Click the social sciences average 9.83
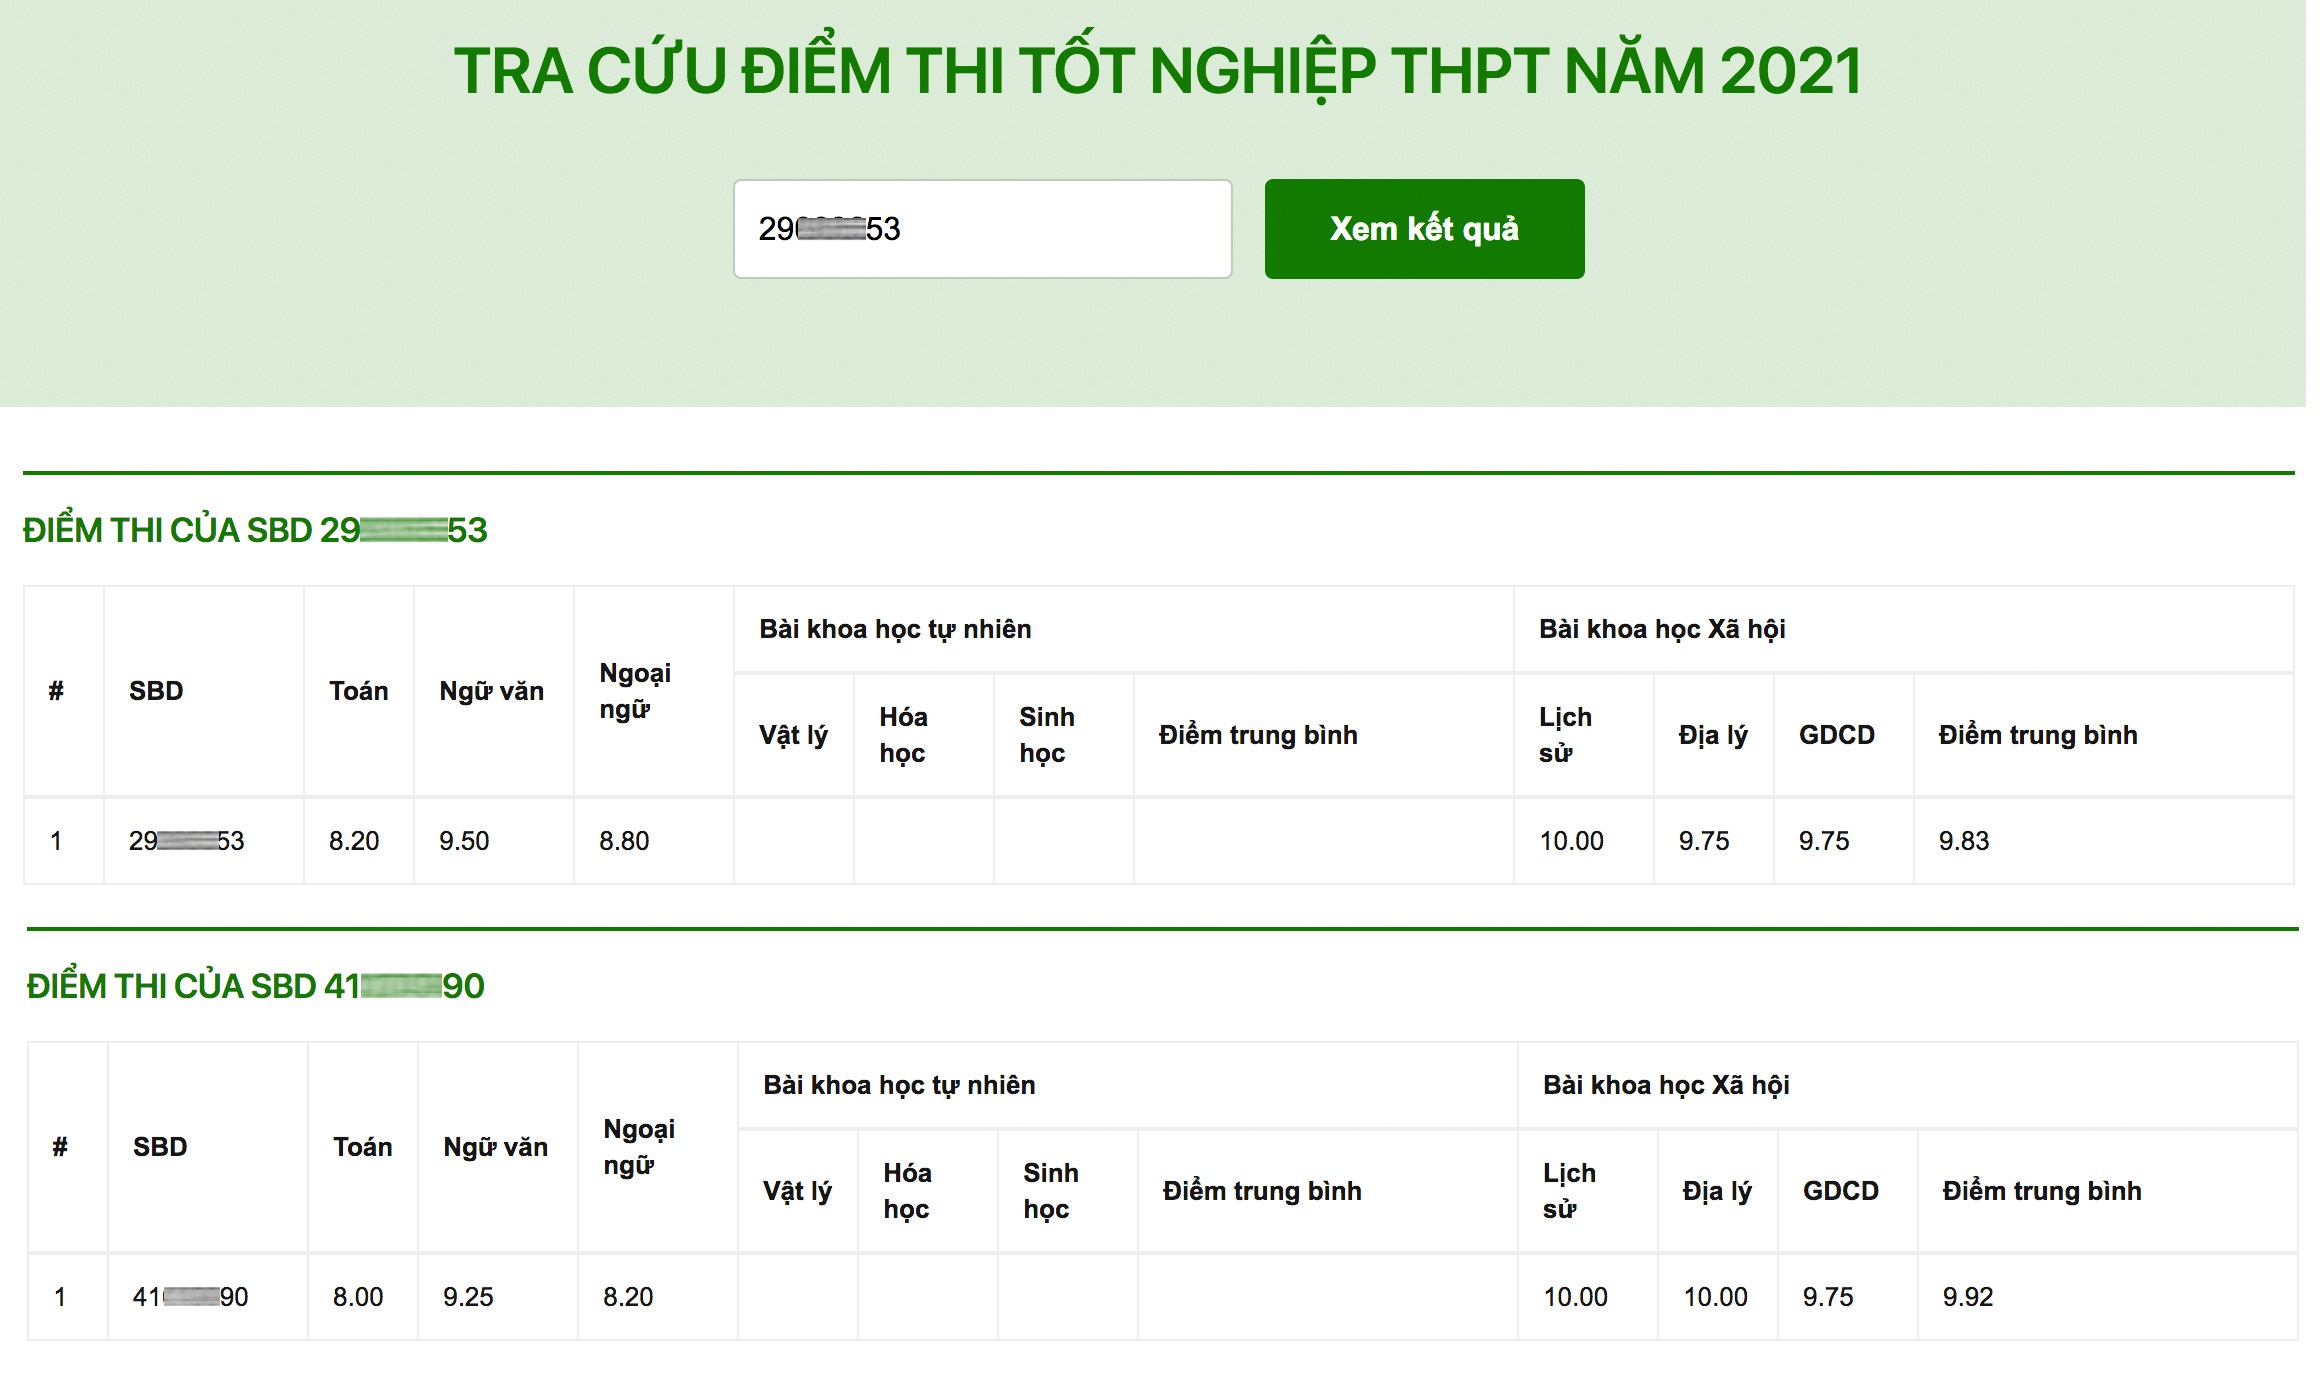The width and height of the screenshot is (2320, 1376). pos(1963,841)
